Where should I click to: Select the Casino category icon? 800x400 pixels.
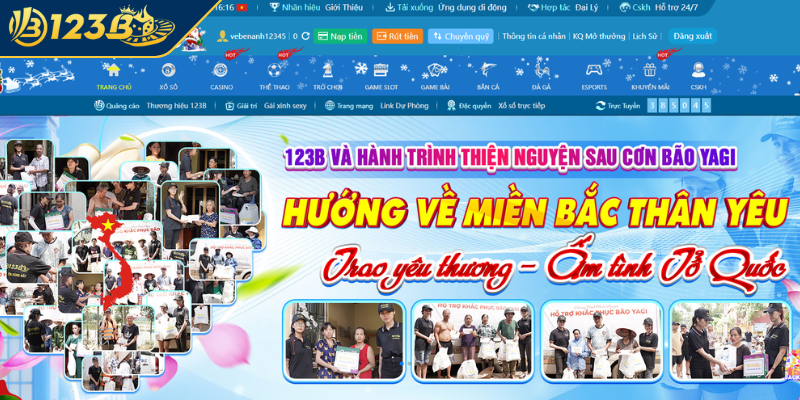click(221, 72)
